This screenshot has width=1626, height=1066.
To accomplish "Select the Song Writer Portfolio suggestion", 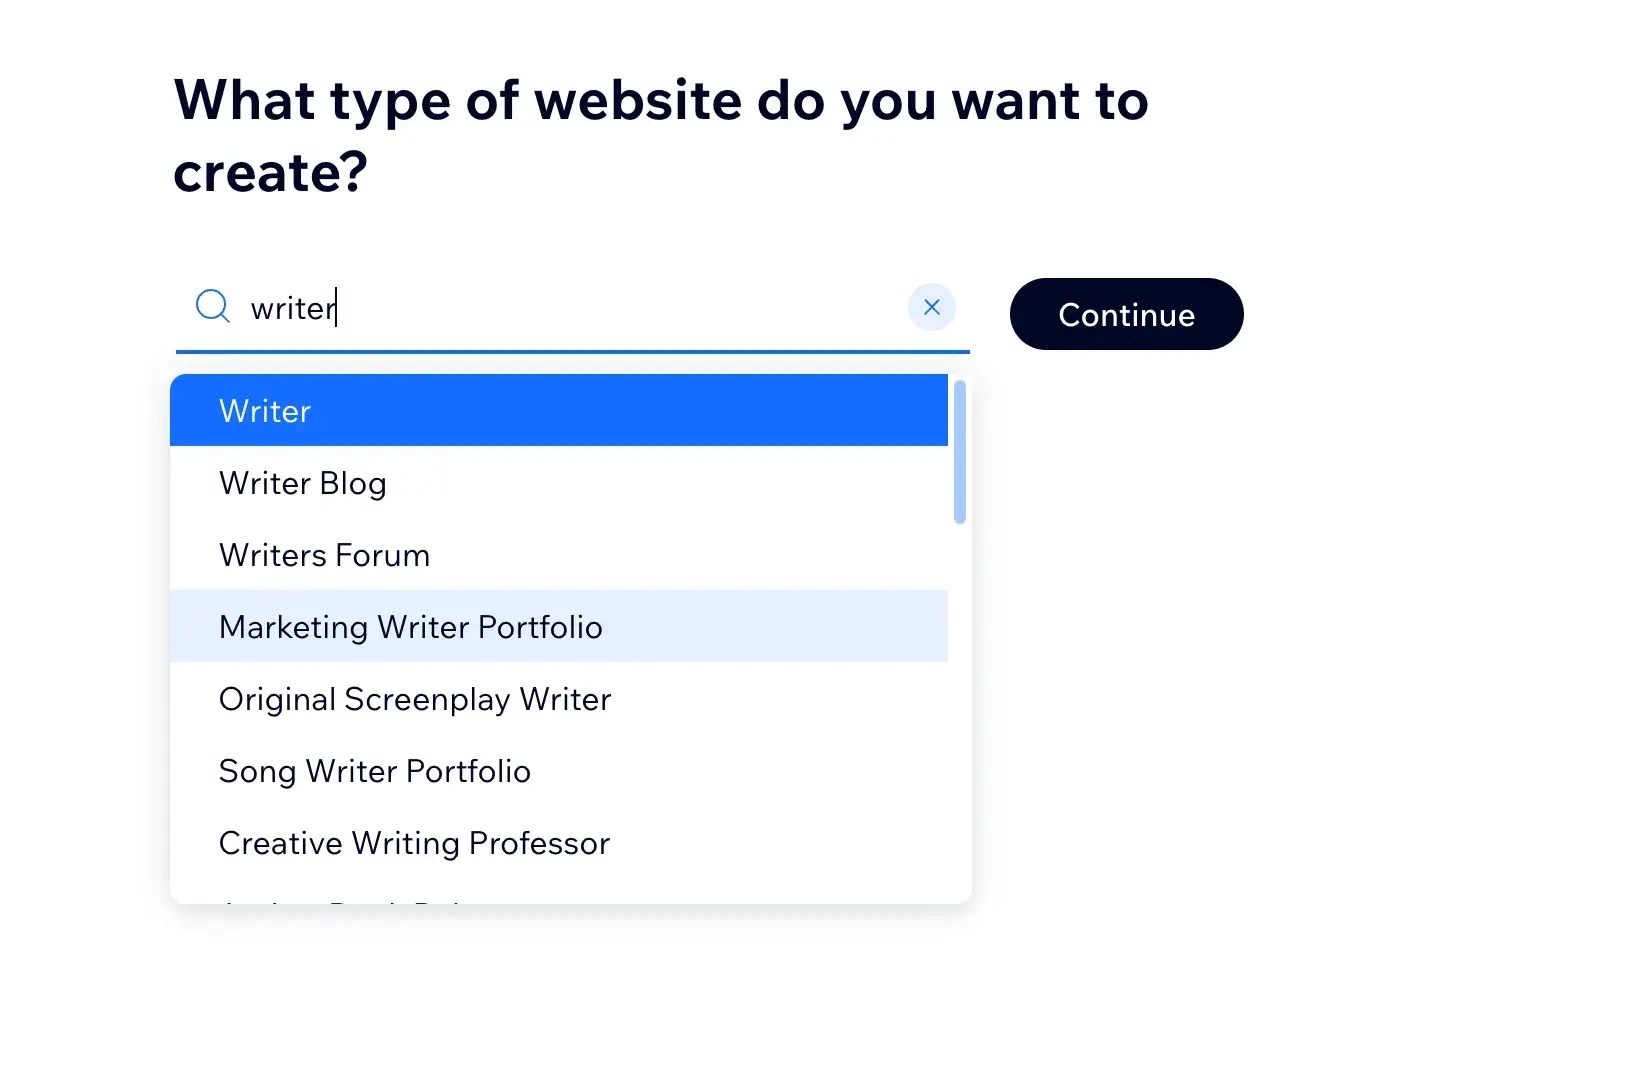I will pyautogui.click(x=374, y=771).
